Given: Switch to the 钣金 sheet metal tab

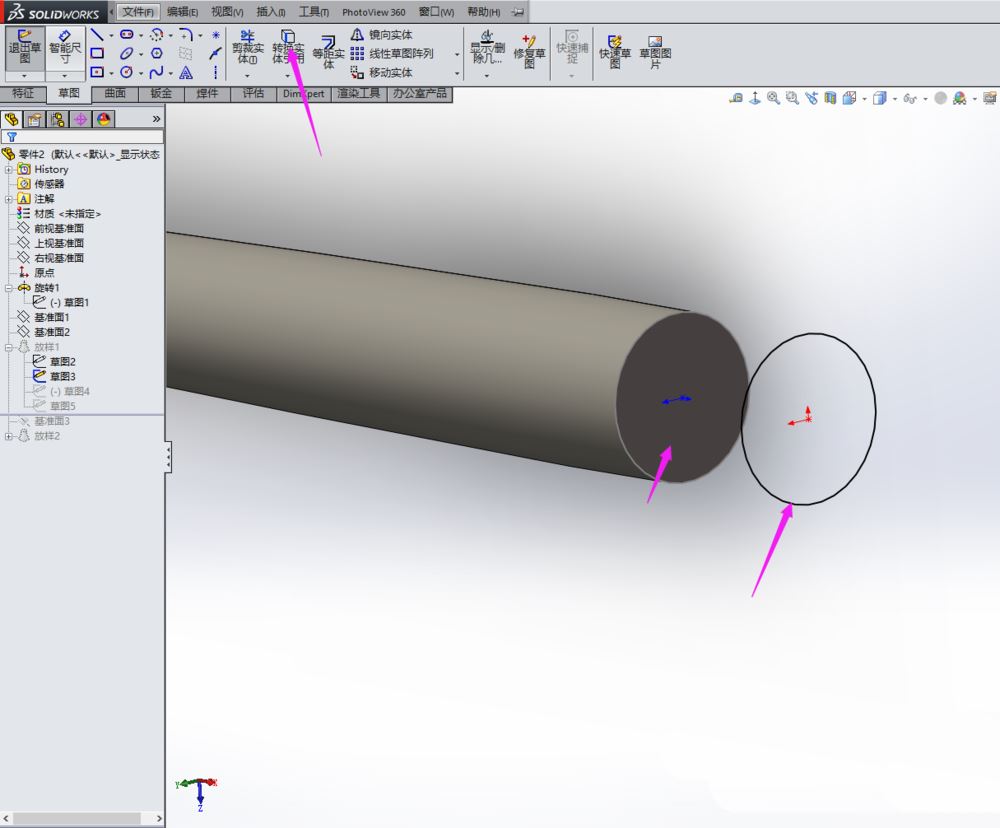Looking at the screenshot, I should click(x=161, y=94).
